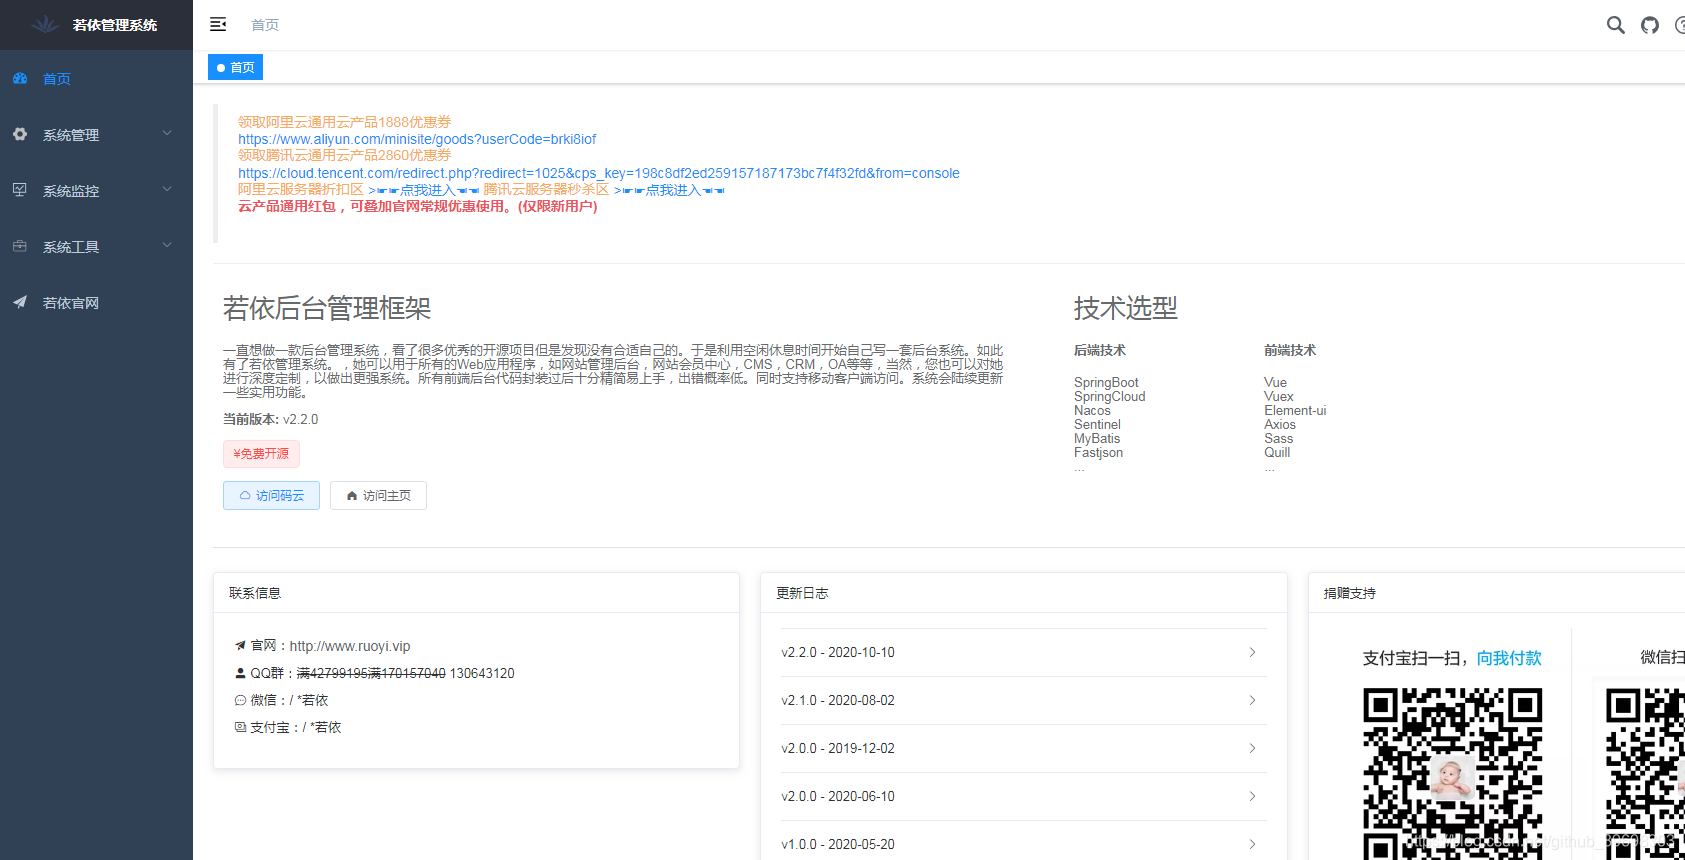Click the 阿里云服务器折扣区 点我进入 link
Viewport: 1685px width, 860px height.
[x=424, y=190]
